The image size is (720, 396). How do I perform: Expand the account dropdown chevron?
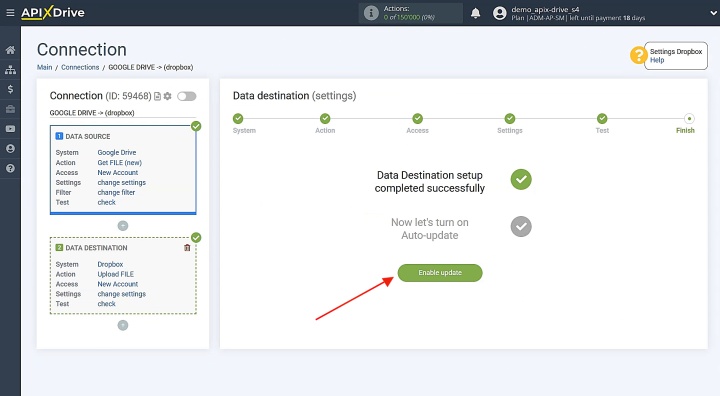click(714, 13)
